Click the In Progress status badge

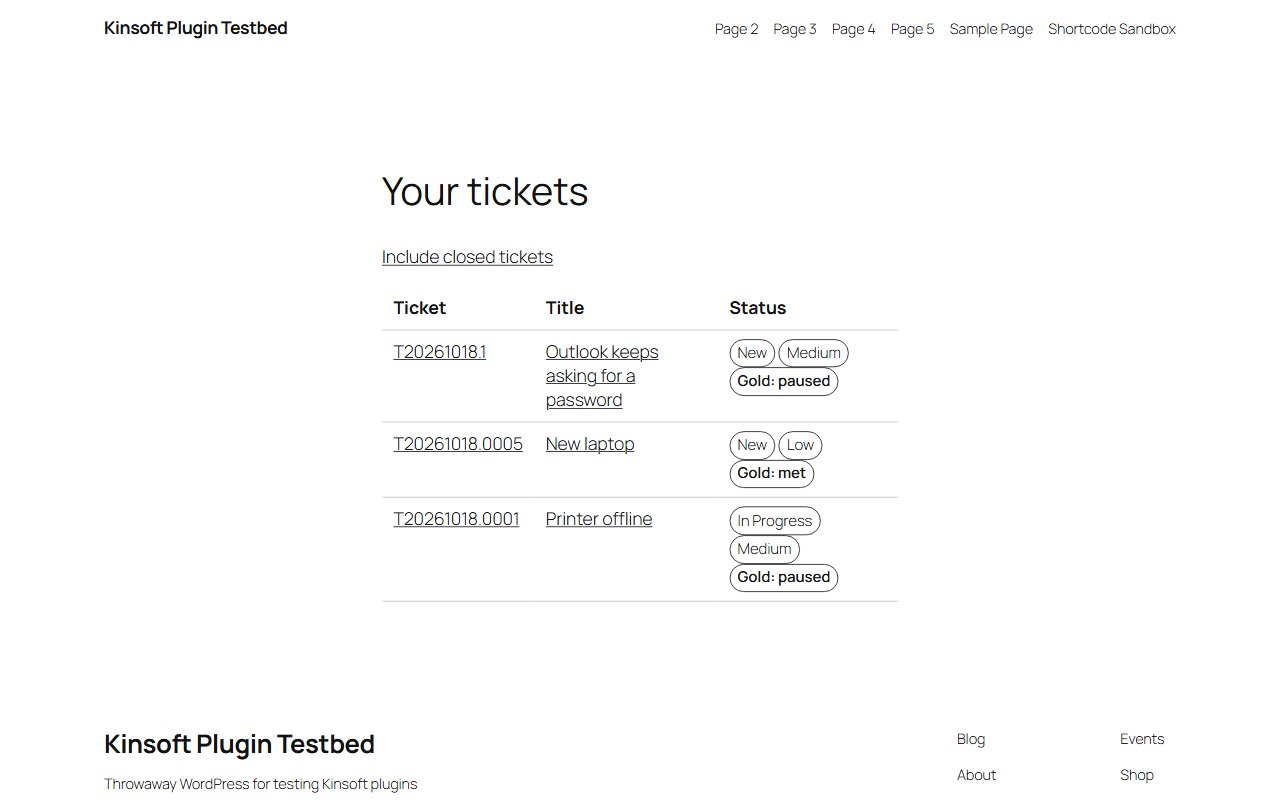point(775,521)
